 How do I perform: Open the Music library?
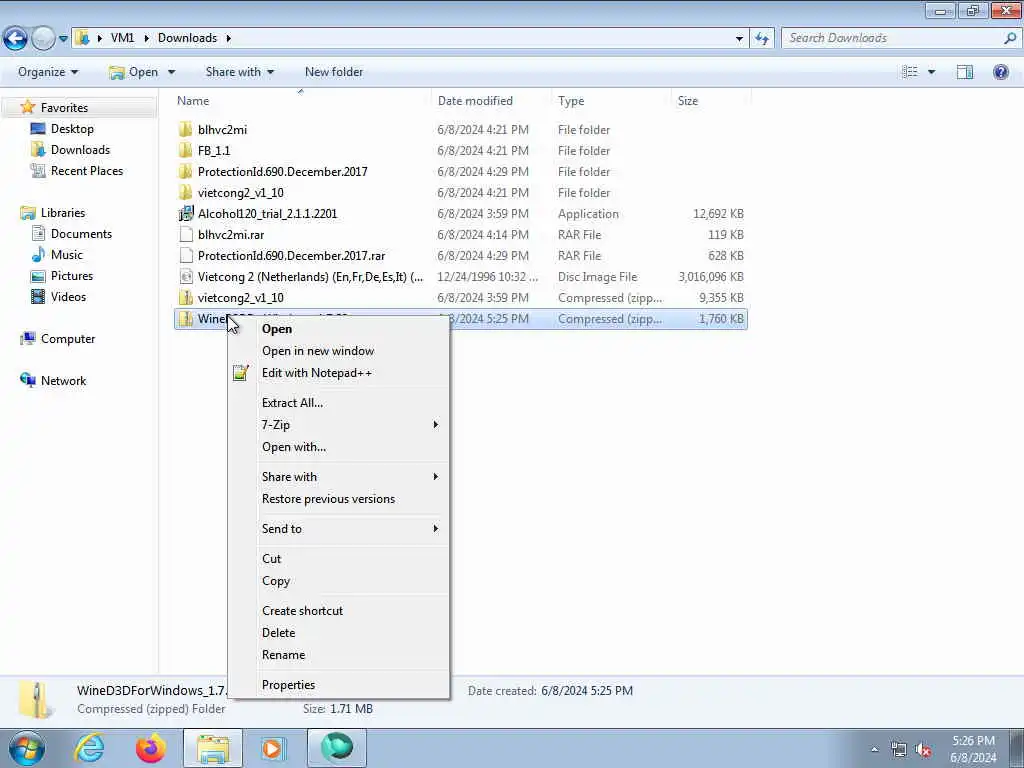click(x=67, y=255)
